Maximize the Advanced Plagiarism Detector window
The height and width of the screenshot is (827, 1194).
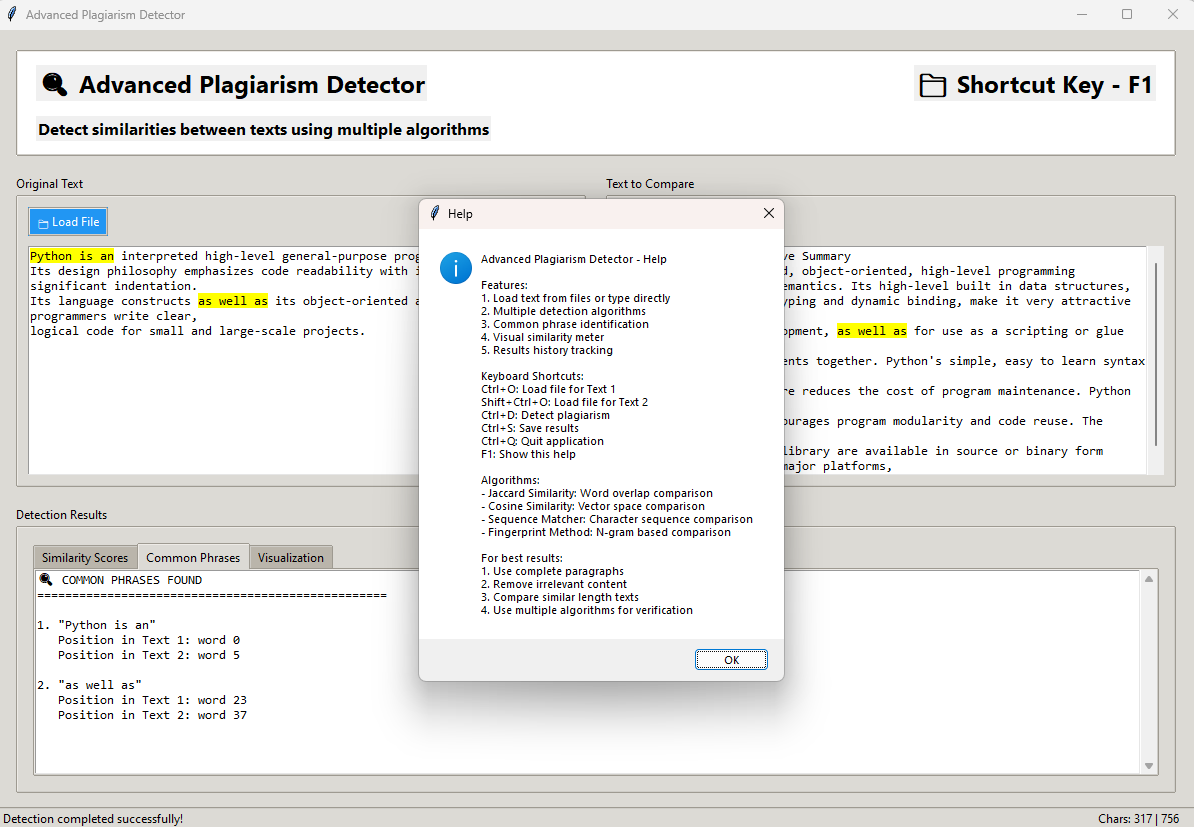click(x=1127, y=15)
